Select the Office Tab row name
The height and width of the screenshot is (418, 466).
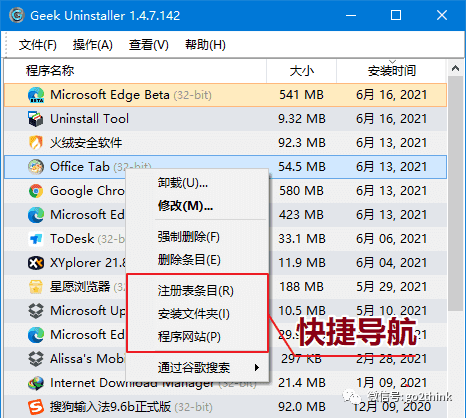click(80, 167)
